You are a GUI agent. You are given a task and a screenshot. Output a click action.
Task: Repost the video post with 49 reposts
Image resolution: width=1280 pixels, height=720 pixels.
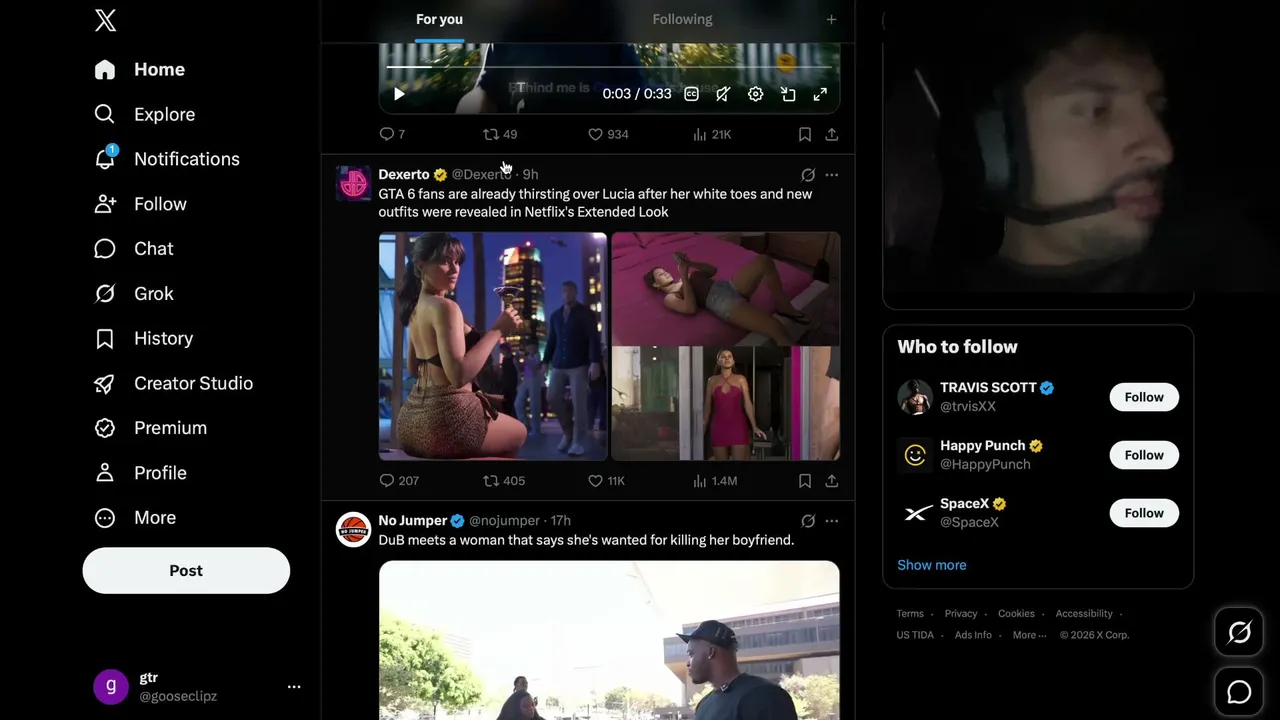(500, 134)
